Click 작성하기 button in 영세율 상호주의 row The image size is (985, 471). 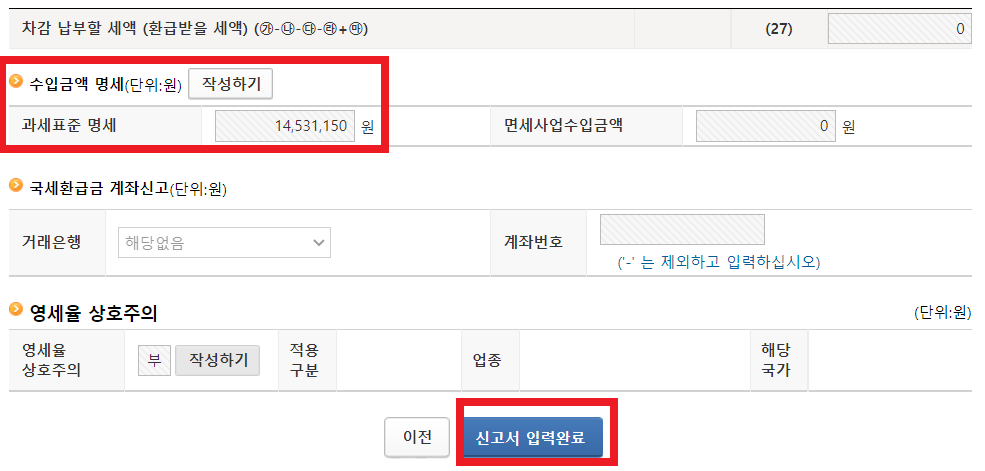pos(217,360)
